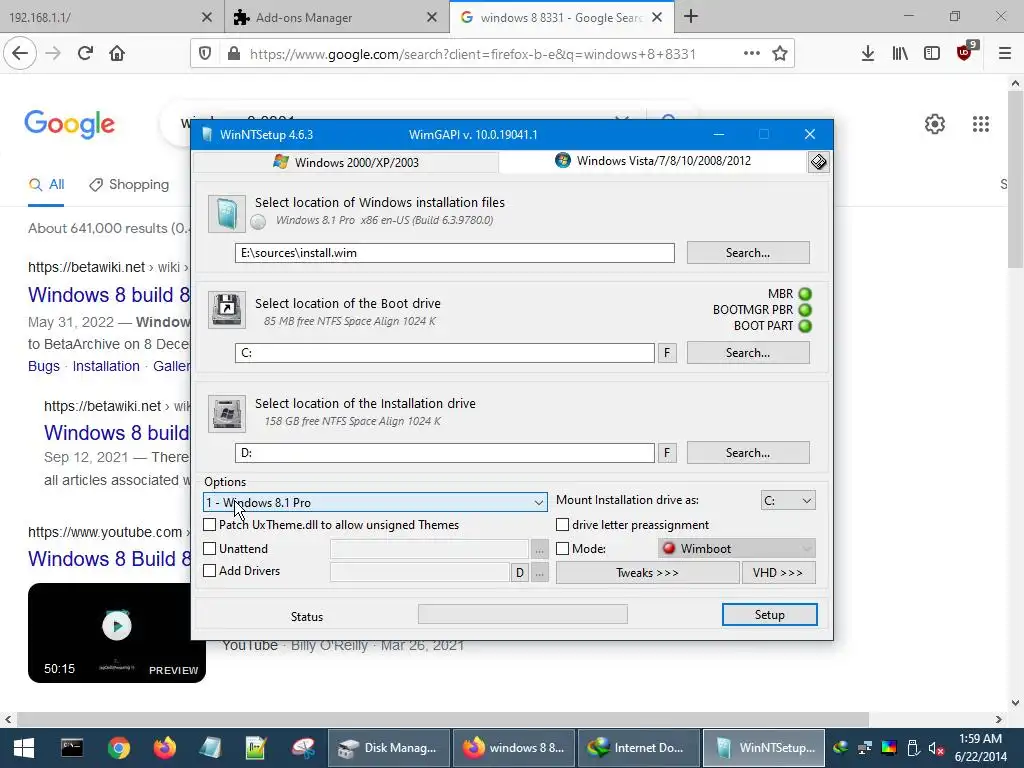The width and height of the screenshot is (1024, 768).
Task: Bookmark this page with the star icon
Action: tap(780, 54)
